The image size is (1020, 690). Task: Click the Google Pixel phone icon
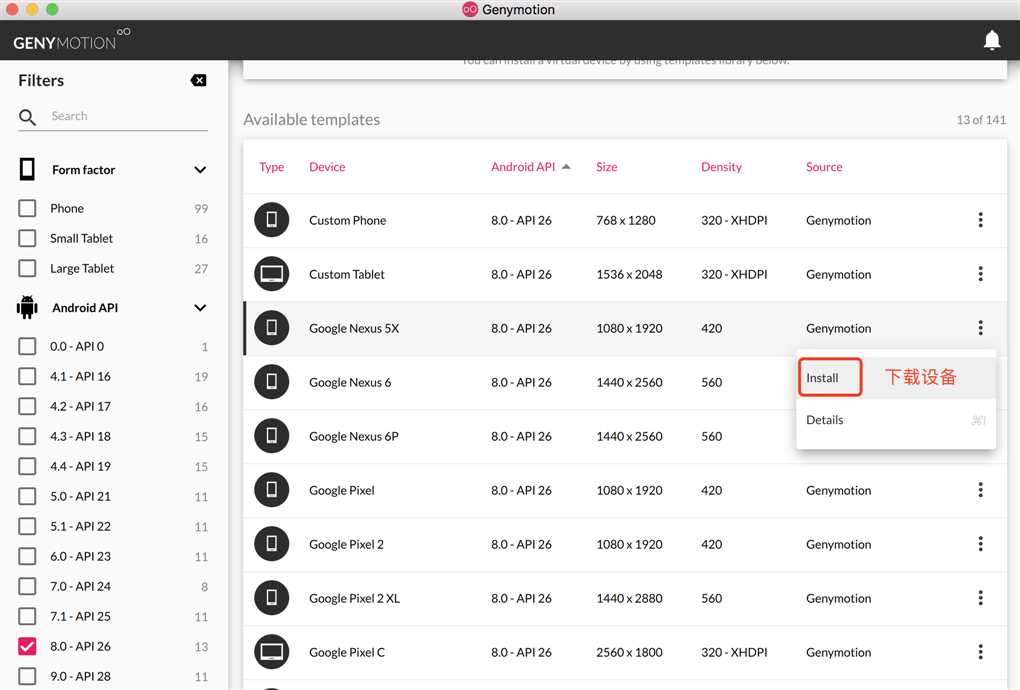[271, 490]
